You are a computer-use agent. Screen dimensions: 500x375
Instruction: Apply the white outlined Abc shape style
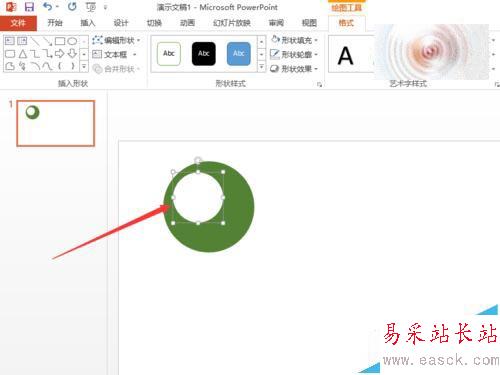(169, 54)
